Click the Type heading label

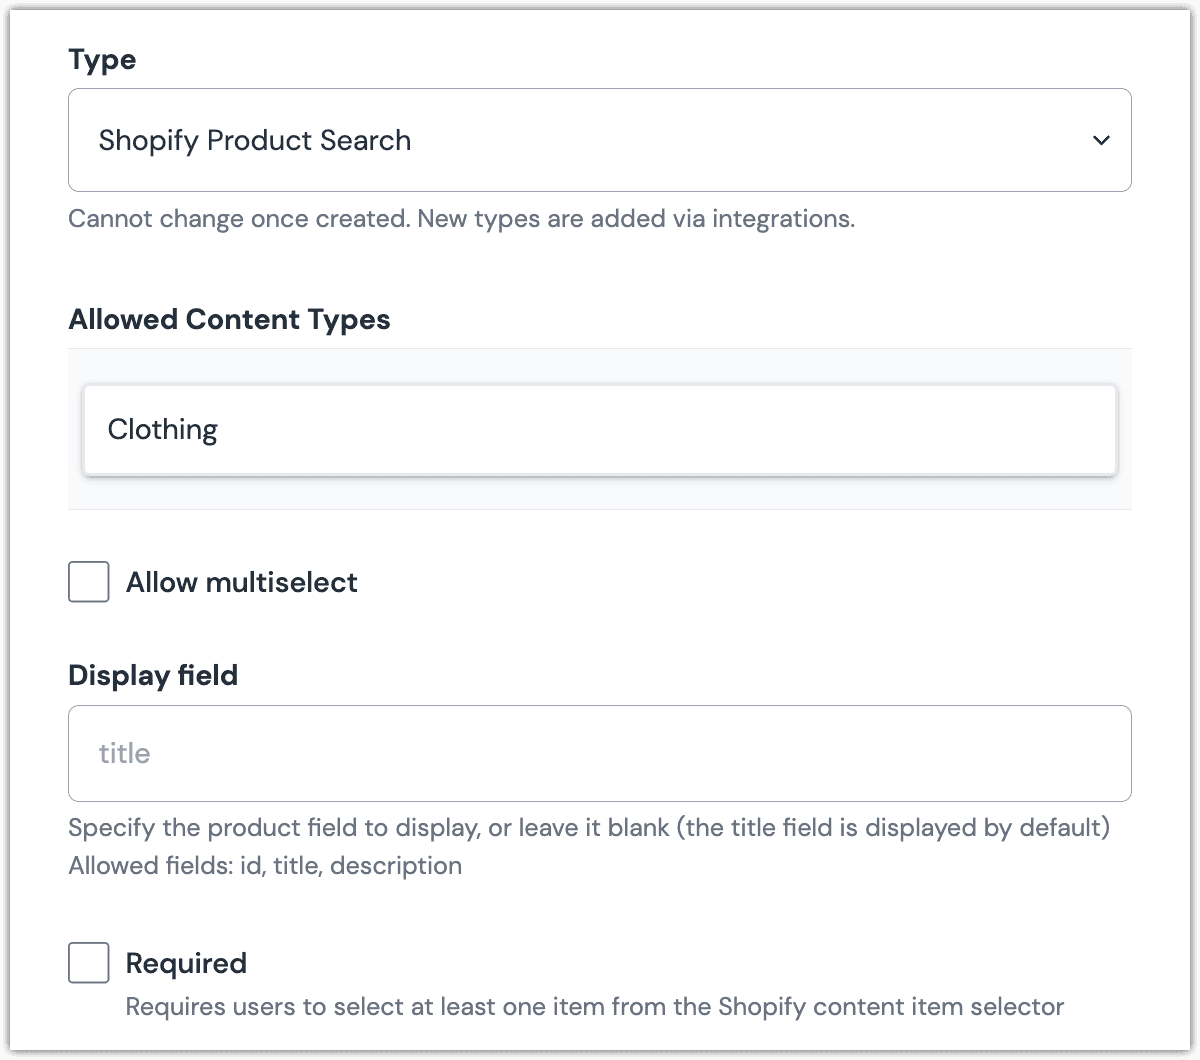click(101, 59)
